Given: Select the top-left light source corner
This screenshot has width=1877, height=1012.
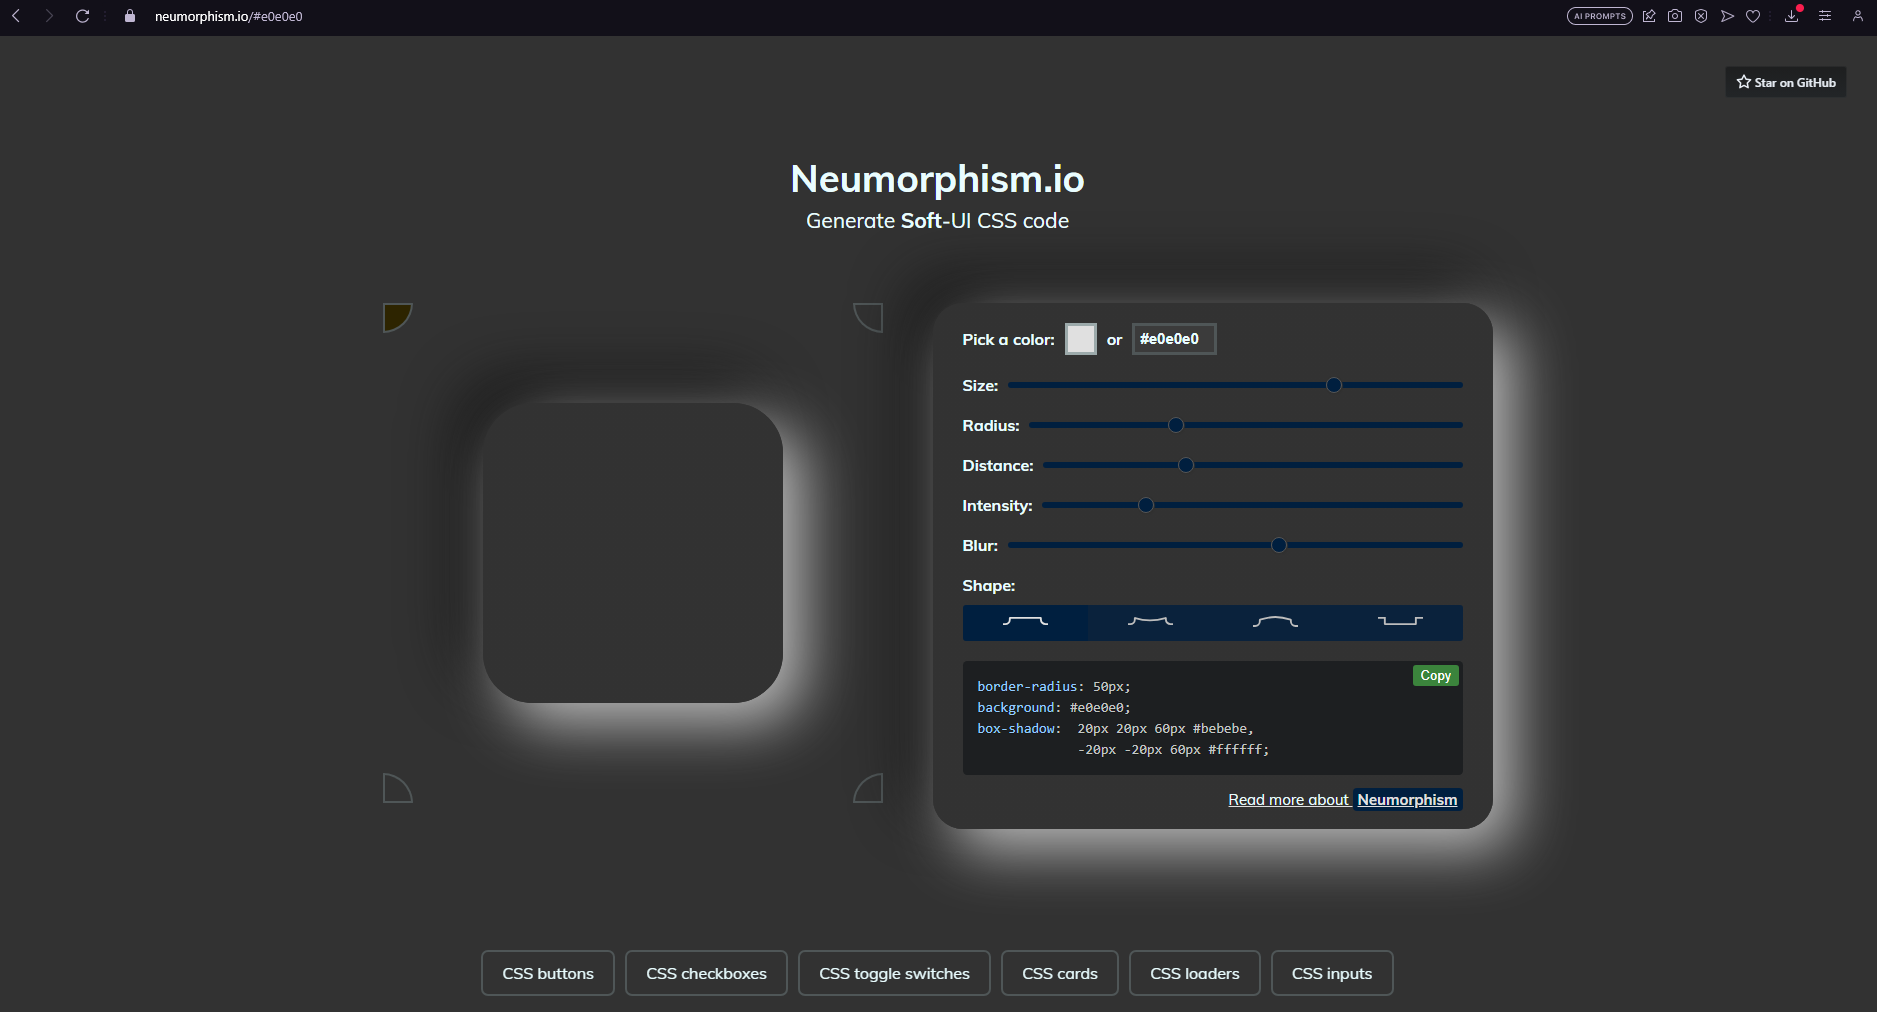Looking at the screenshot, I should [398, 318].
